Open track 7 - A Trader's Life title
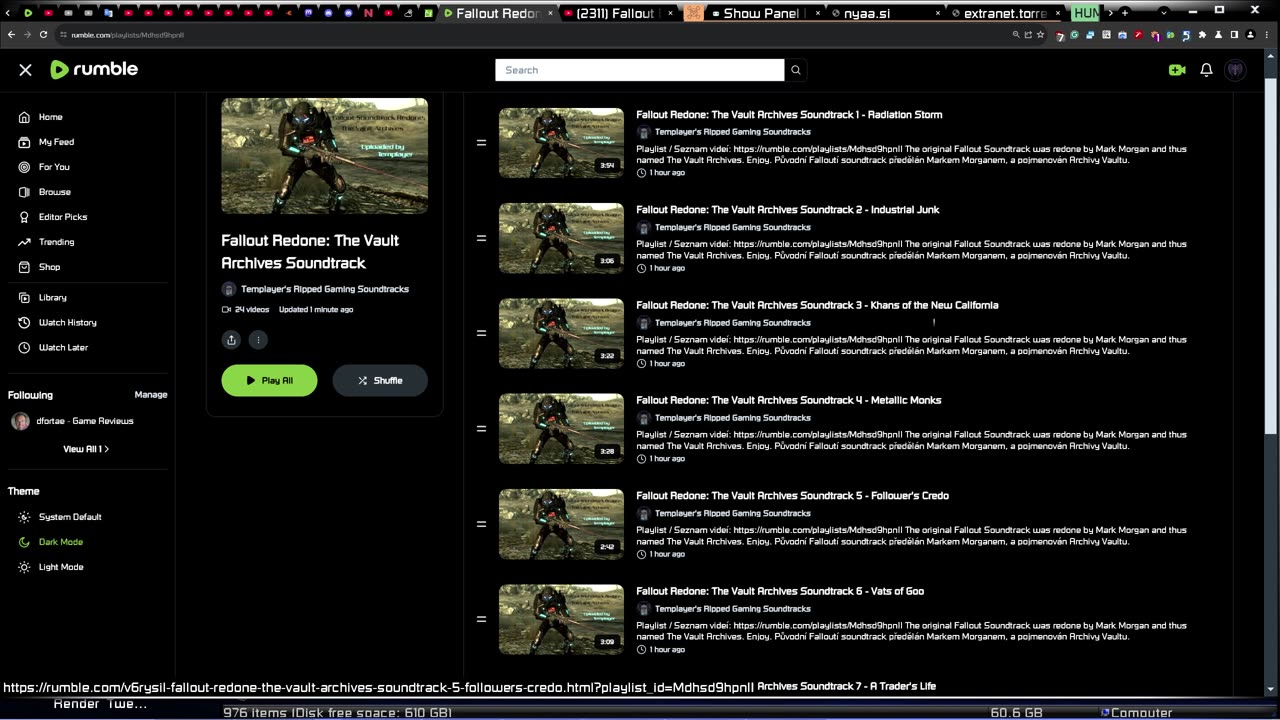 point(846,686)
